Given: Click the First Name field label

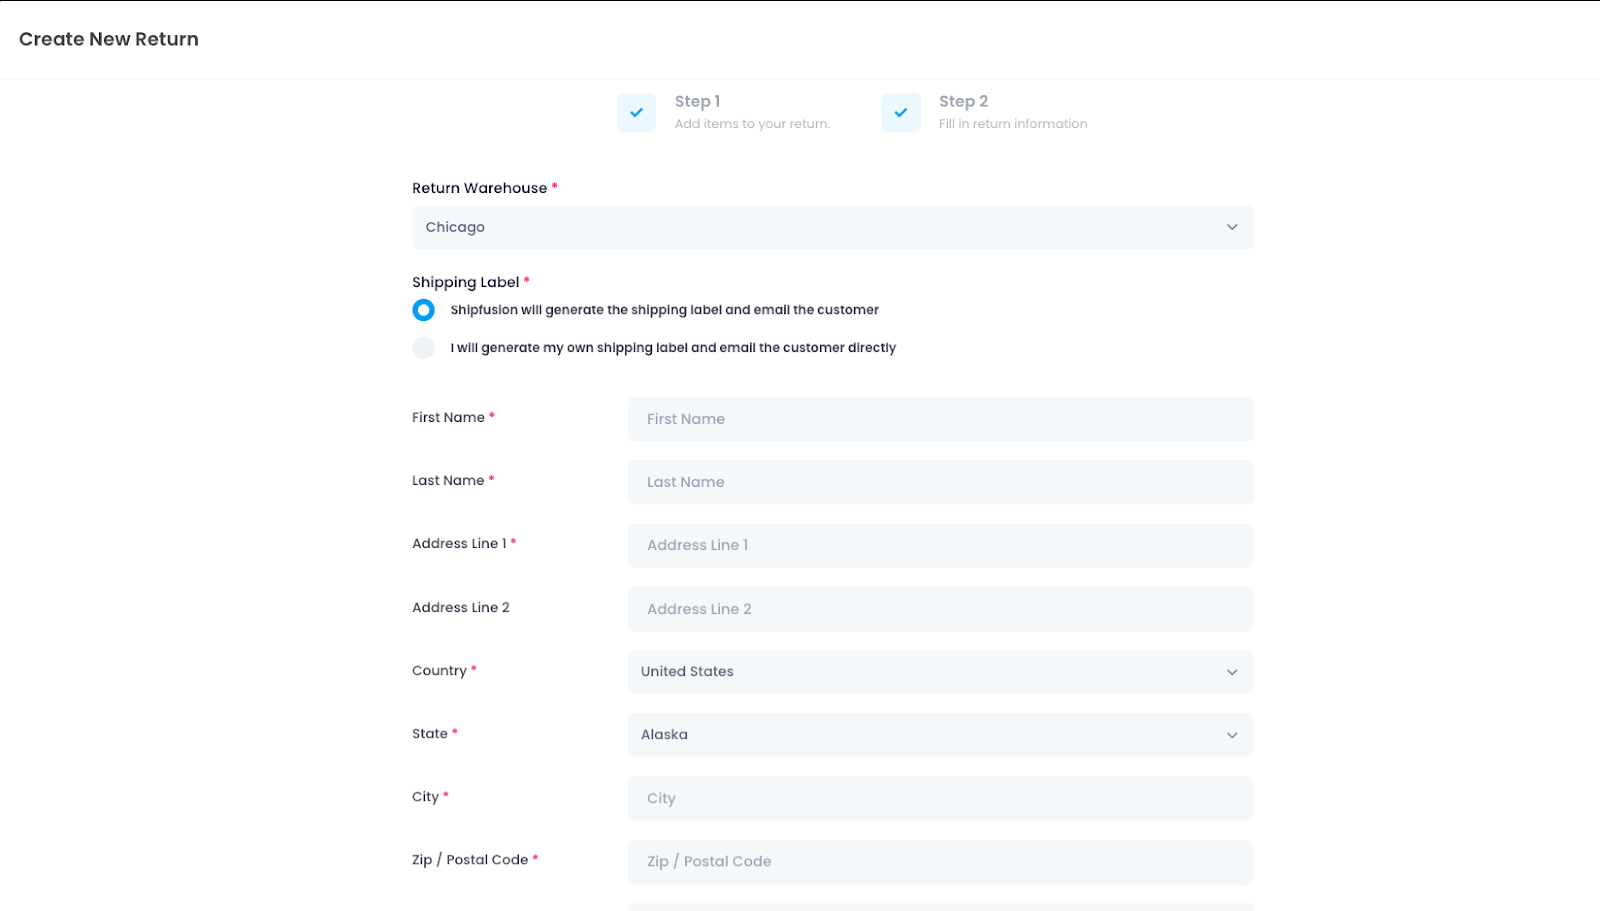Looking at the screenshot, I should 448,417.
